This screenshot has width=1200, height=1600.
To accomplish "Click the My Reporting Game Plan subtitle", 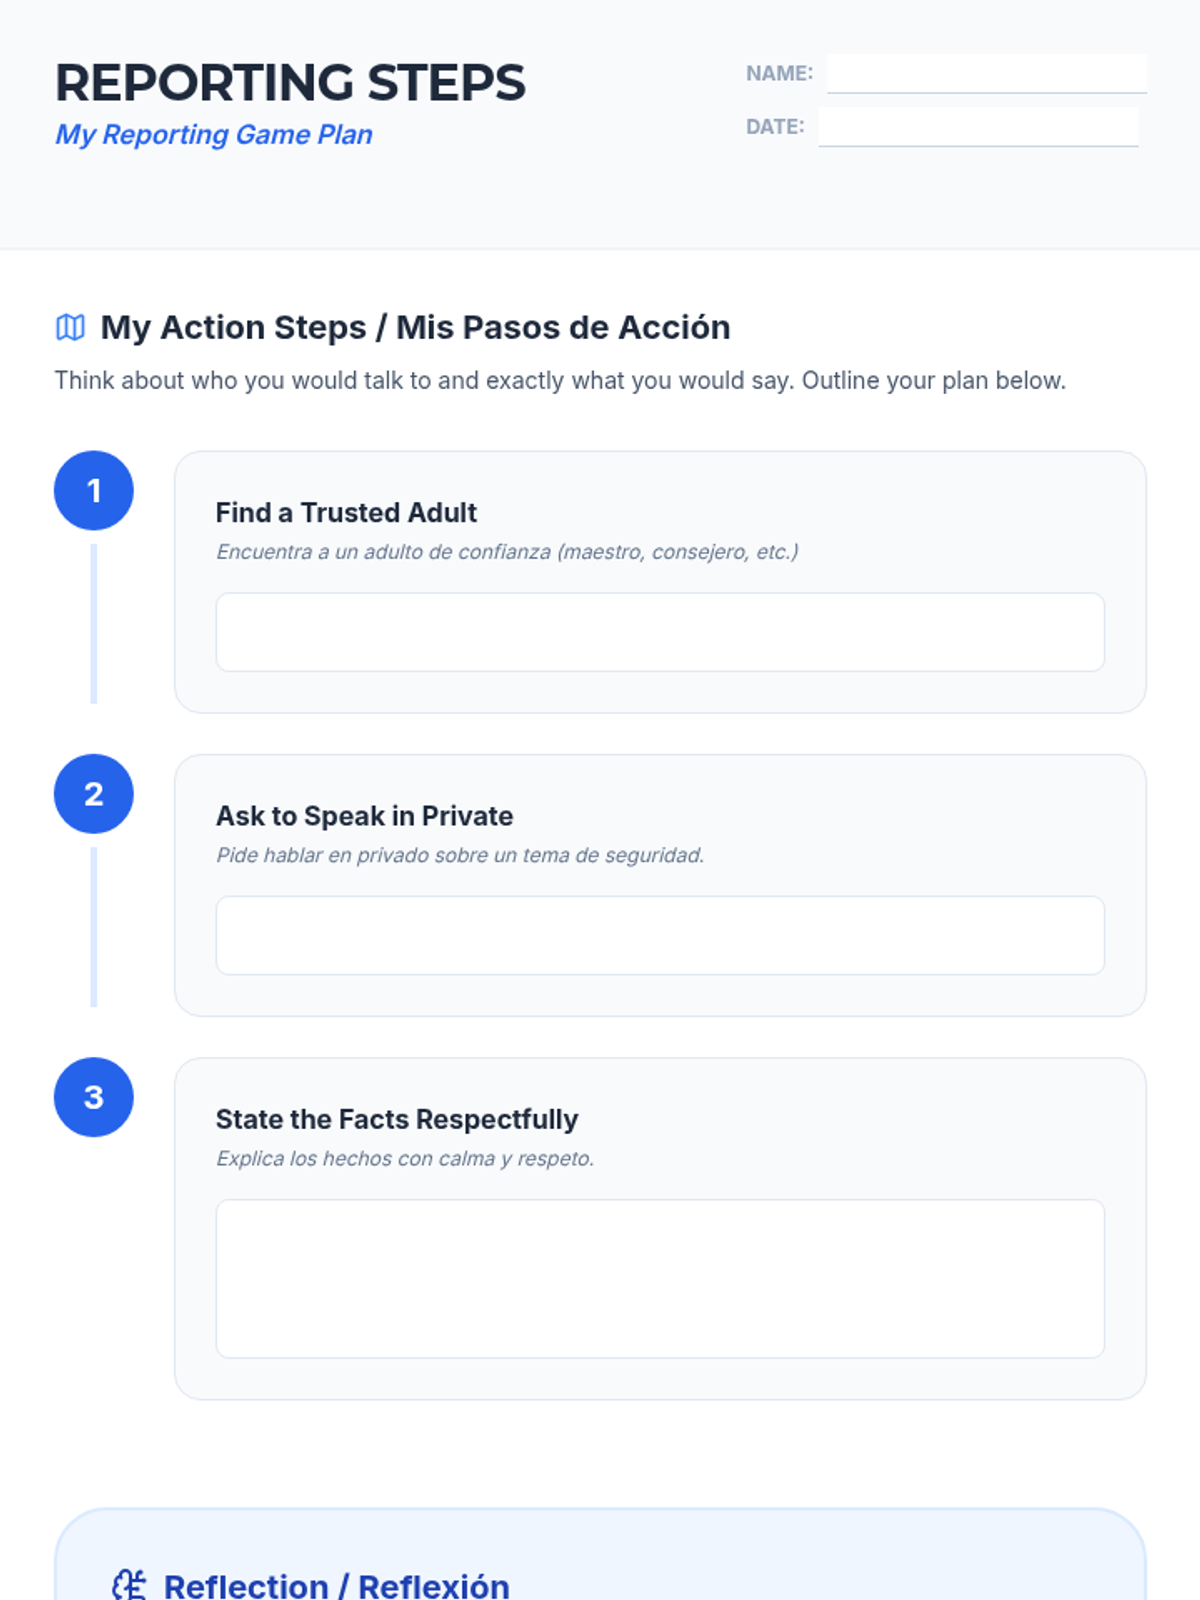I will pos(214,135).
